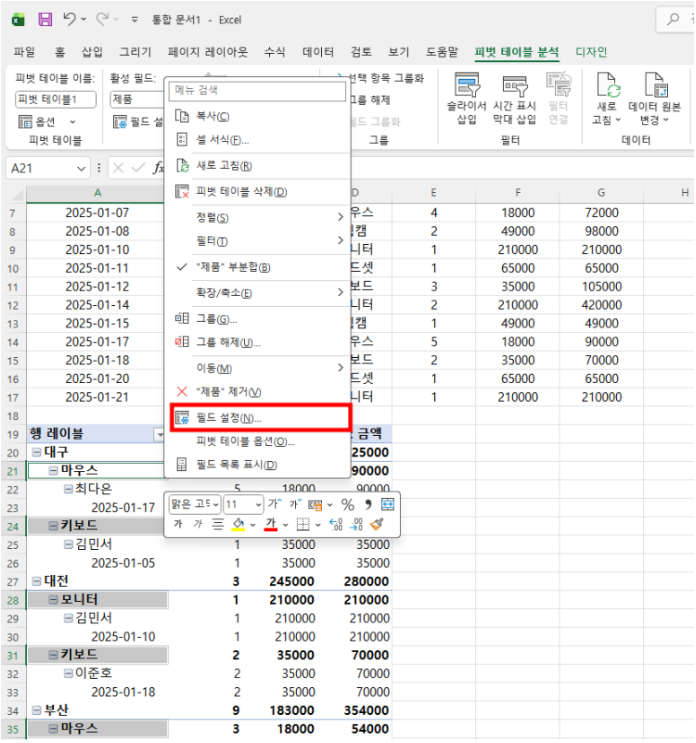Collapse the 대전 row group
696x743 pixels.
pos(36,579)
